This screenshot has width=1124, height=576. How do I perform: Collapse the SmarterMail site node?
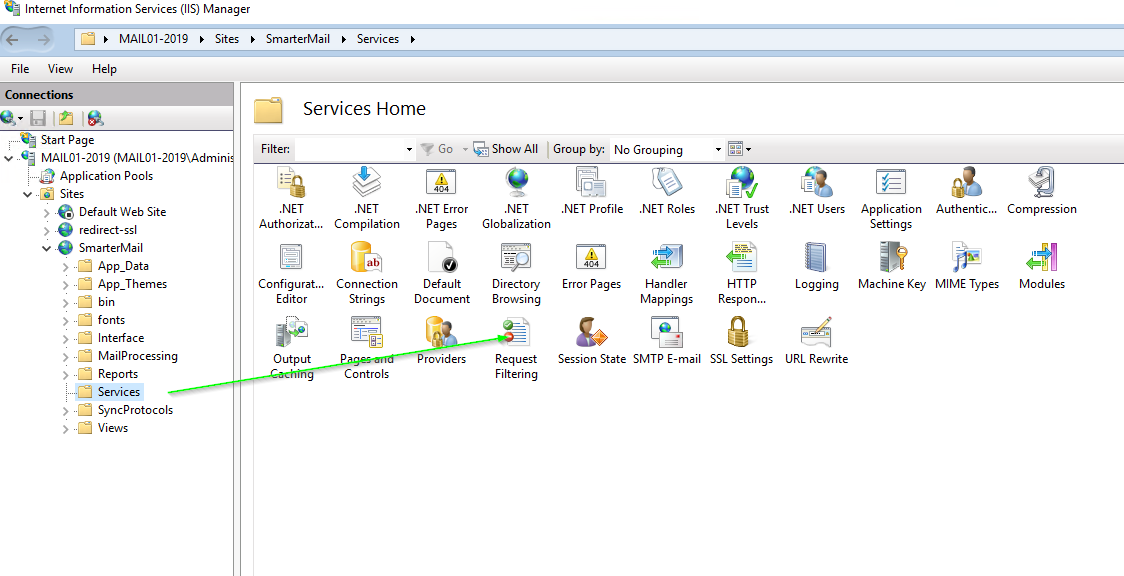click(x=47, y=248)
